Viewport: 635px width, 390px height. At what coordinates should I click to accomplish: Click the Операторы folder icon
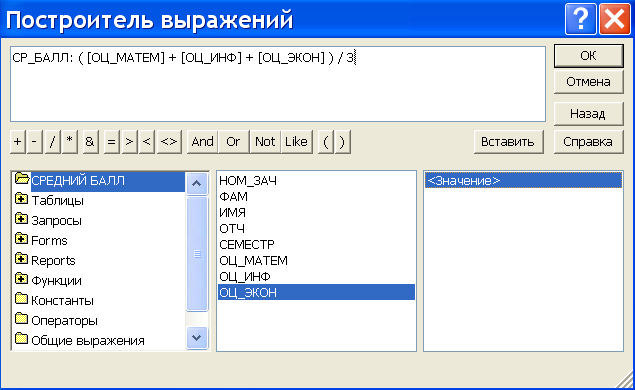(21, 319)
